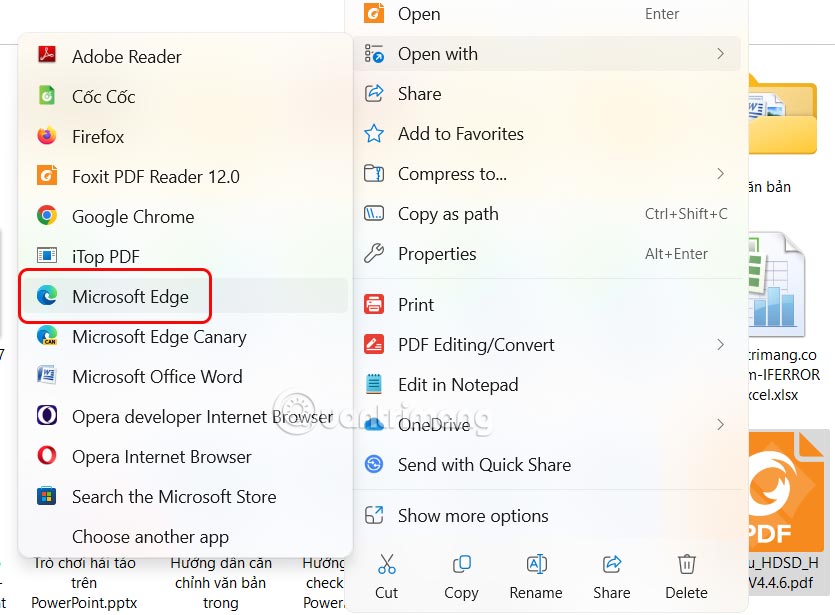Open with Google Chrome label
This screenshot has width=835, height=615.
[133, 217]
